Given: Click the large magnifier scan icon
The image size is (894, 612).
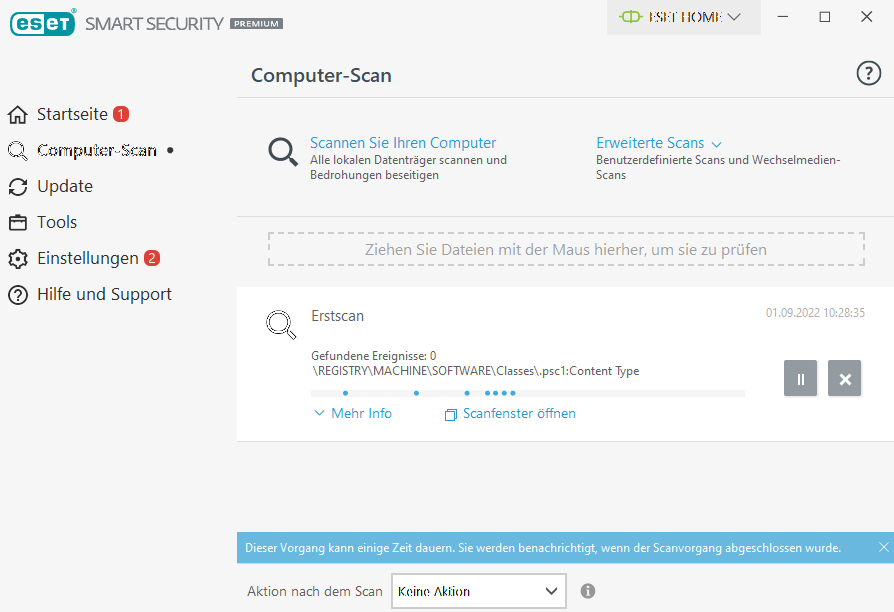Looking at the screenshot, I should pyautogui.click(x=283, y=152).
